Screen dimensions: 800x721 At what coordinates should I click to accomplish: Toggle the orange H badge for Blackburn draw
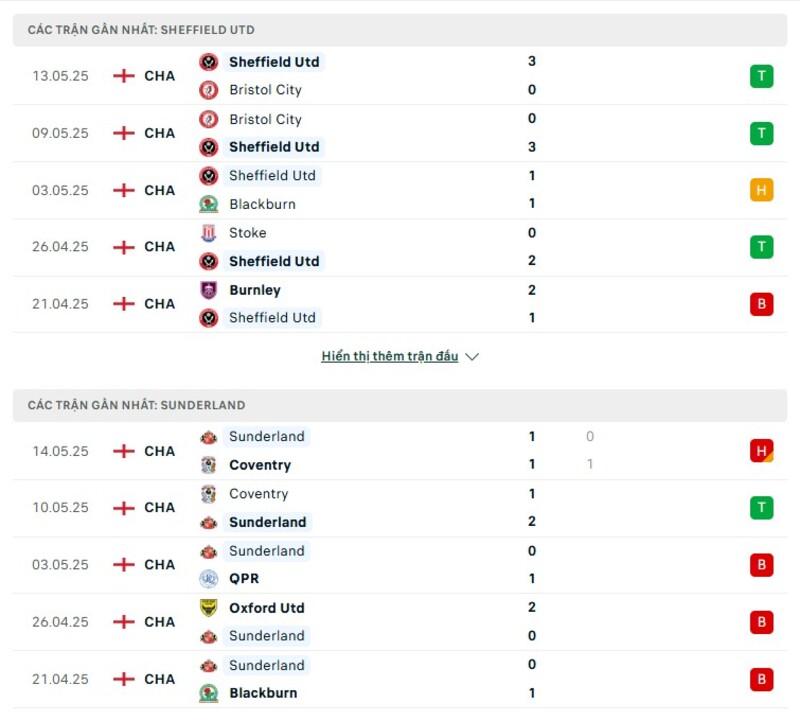click(762, 189)
